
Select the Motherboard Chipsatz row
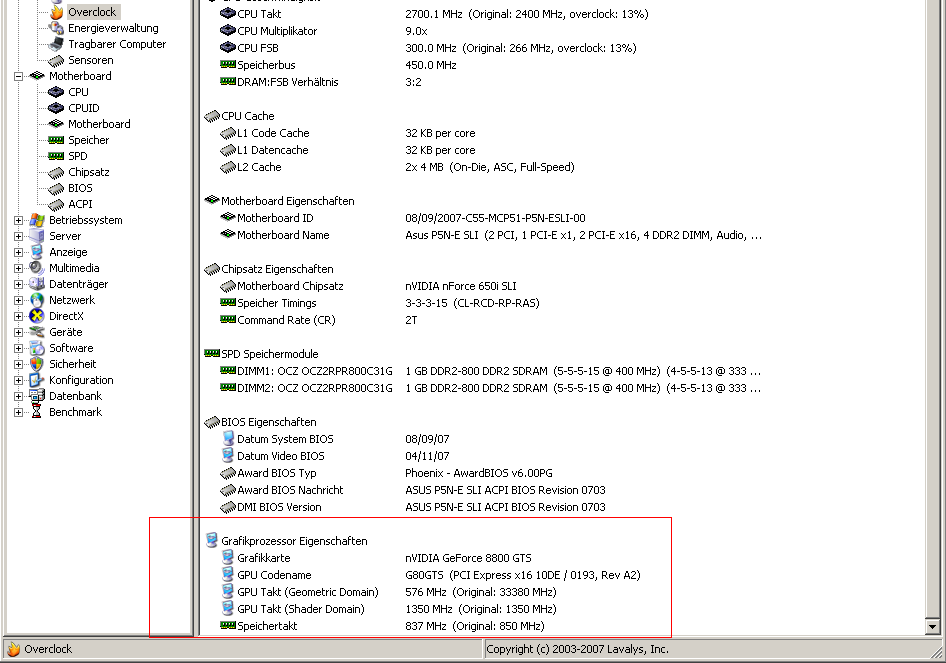coord(369,286)
